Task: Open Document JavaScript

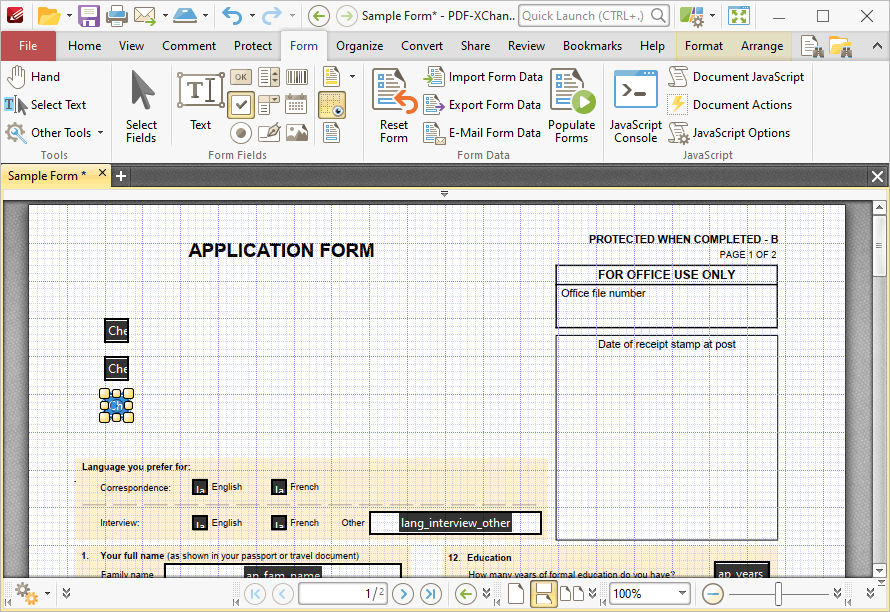Action: coord(736,77)
